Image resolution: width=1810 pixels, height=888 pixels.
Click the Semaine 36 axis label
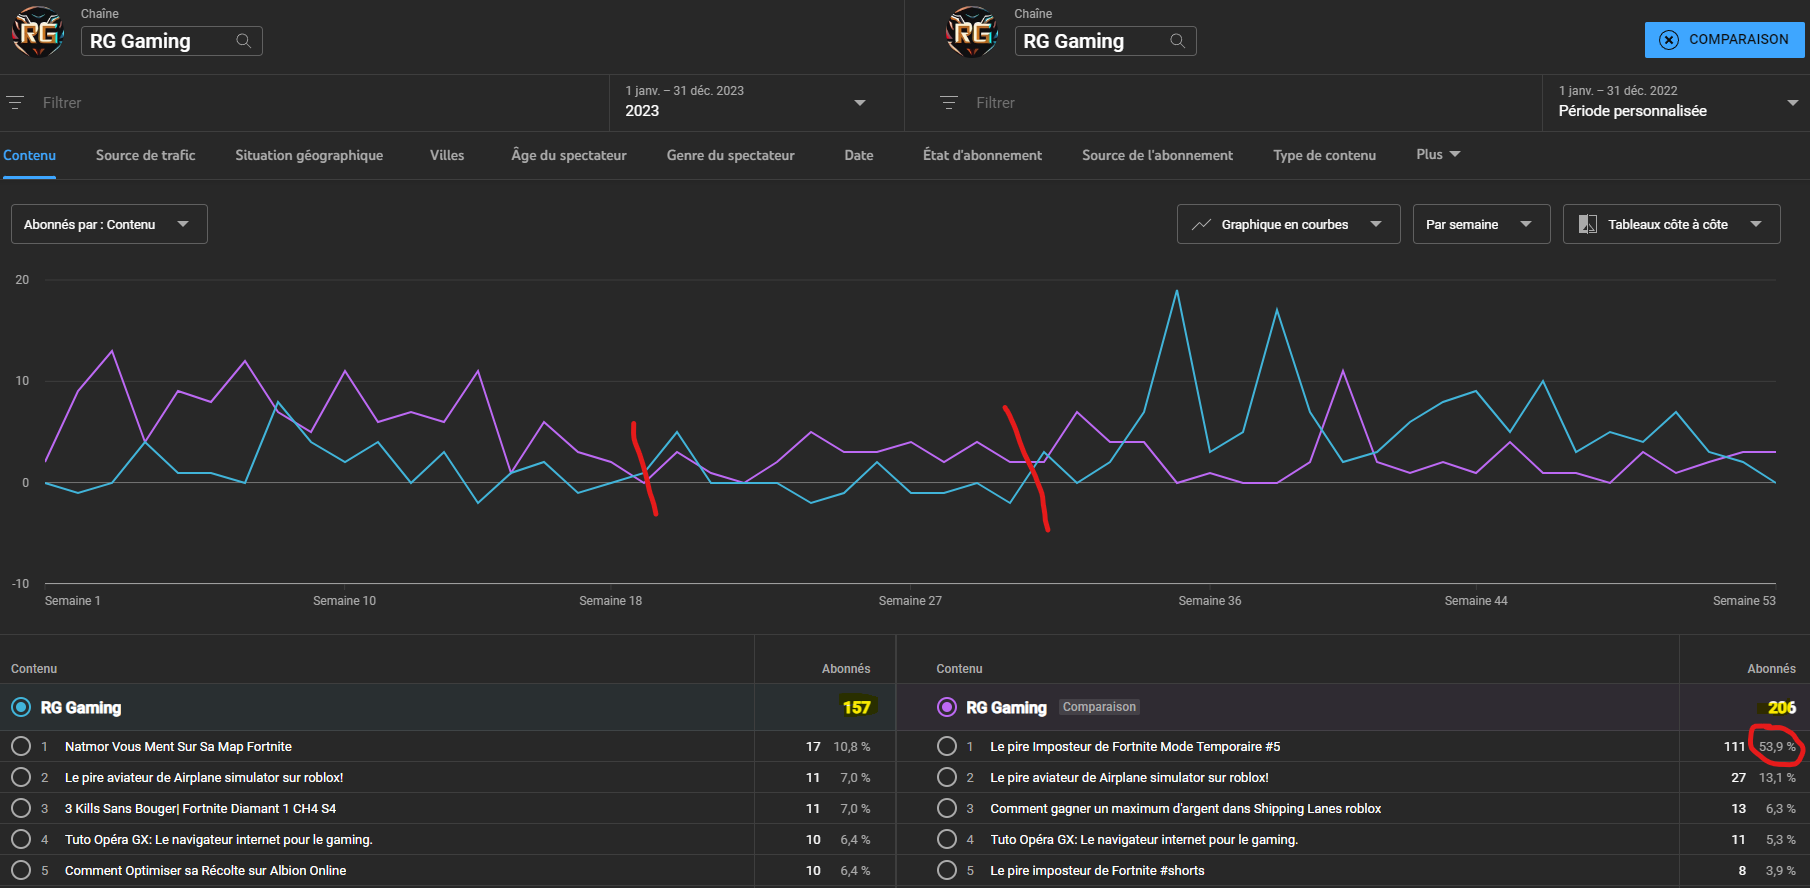click(1209, 601)
